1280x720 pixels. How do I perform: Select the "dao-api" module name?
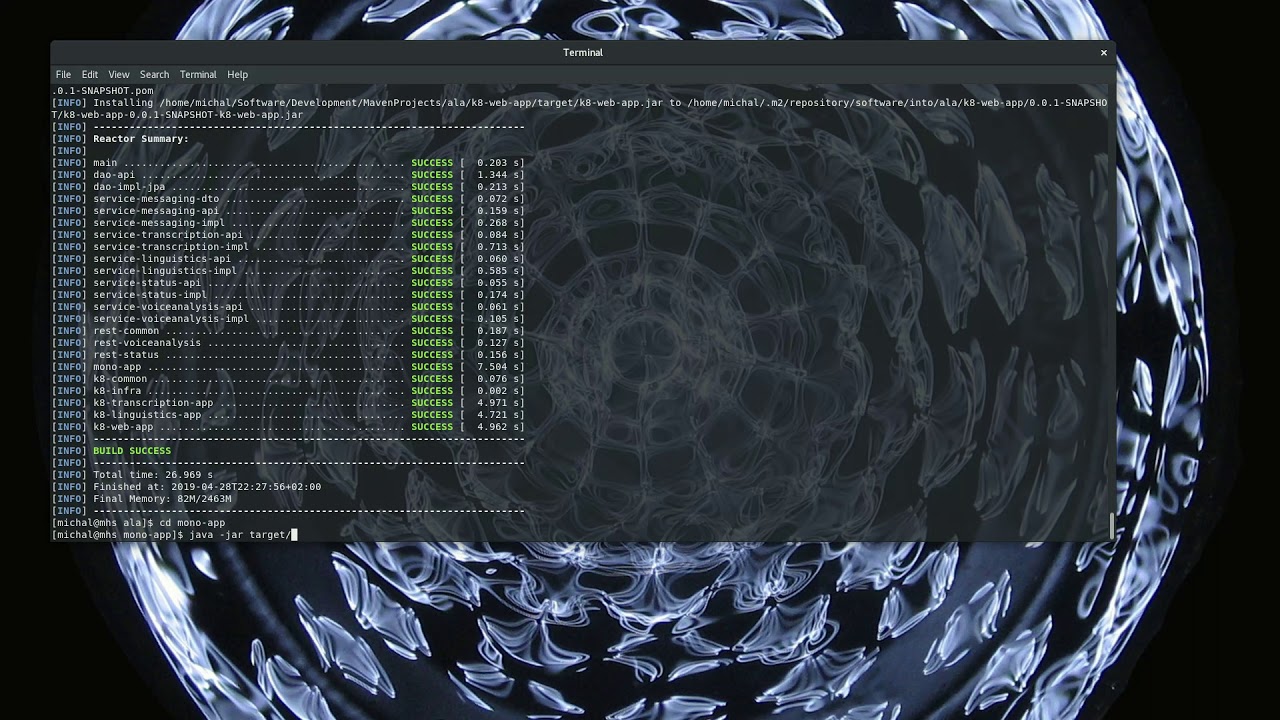(114, 175)
